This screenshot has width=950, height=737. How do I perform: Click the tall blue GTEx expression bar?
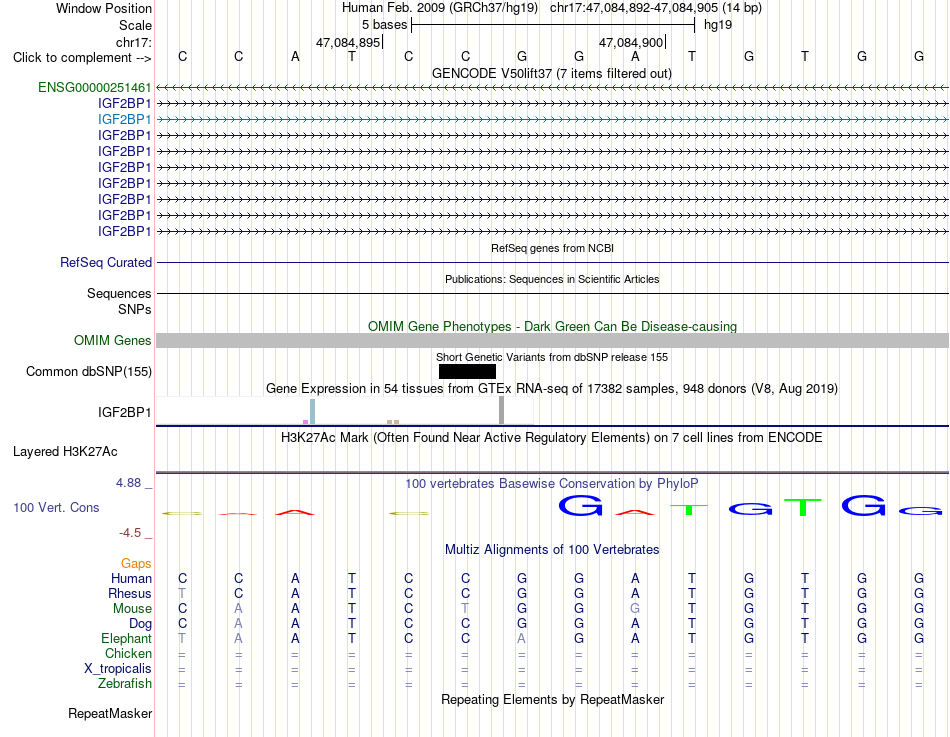pos(313,411)
